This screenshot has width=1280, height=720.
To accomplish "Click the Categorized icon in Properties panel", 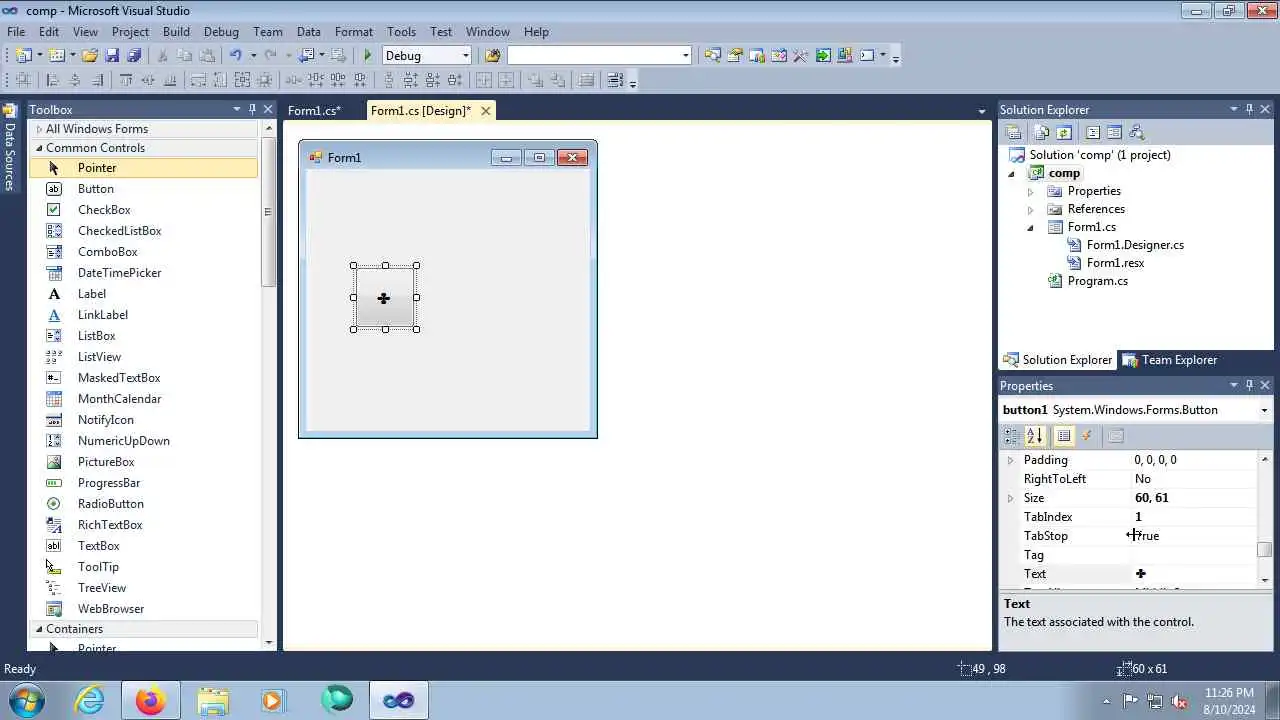I will (1012, 435).
